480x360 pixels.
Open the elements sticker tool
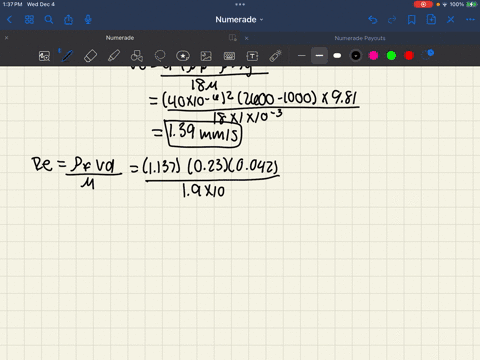tap(183, 56)
